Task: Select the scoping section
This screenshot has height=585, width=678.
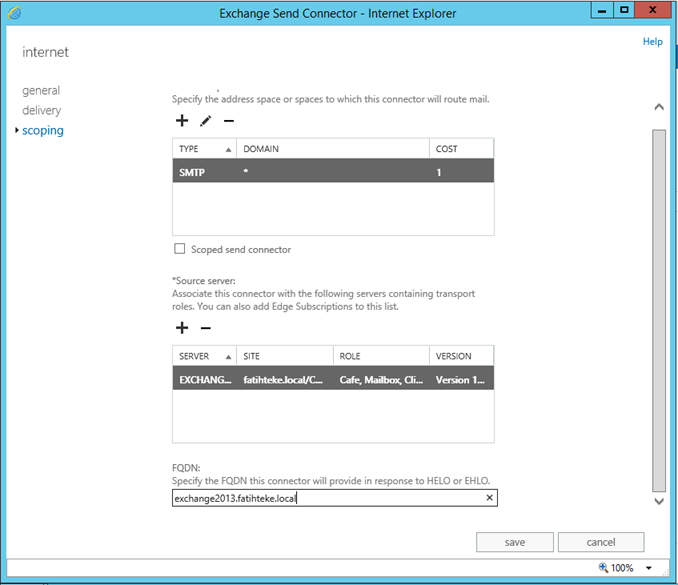Action: point(43,131)
